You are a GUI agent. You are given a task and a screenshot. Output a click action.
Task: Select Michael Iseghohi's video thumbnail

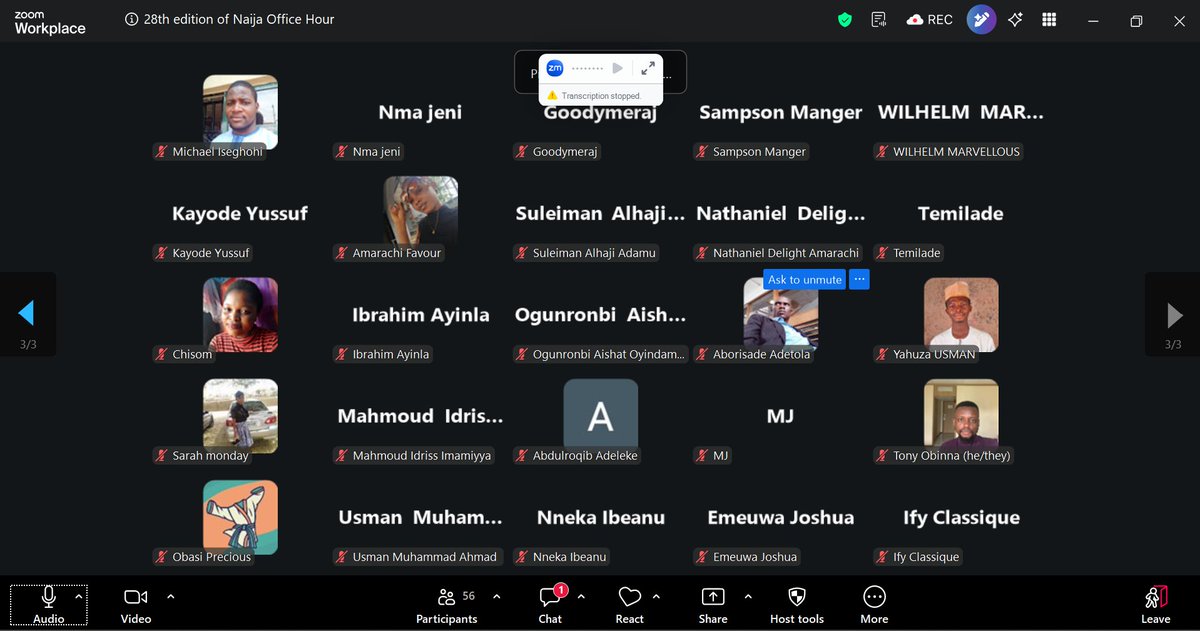click(240, 112)
